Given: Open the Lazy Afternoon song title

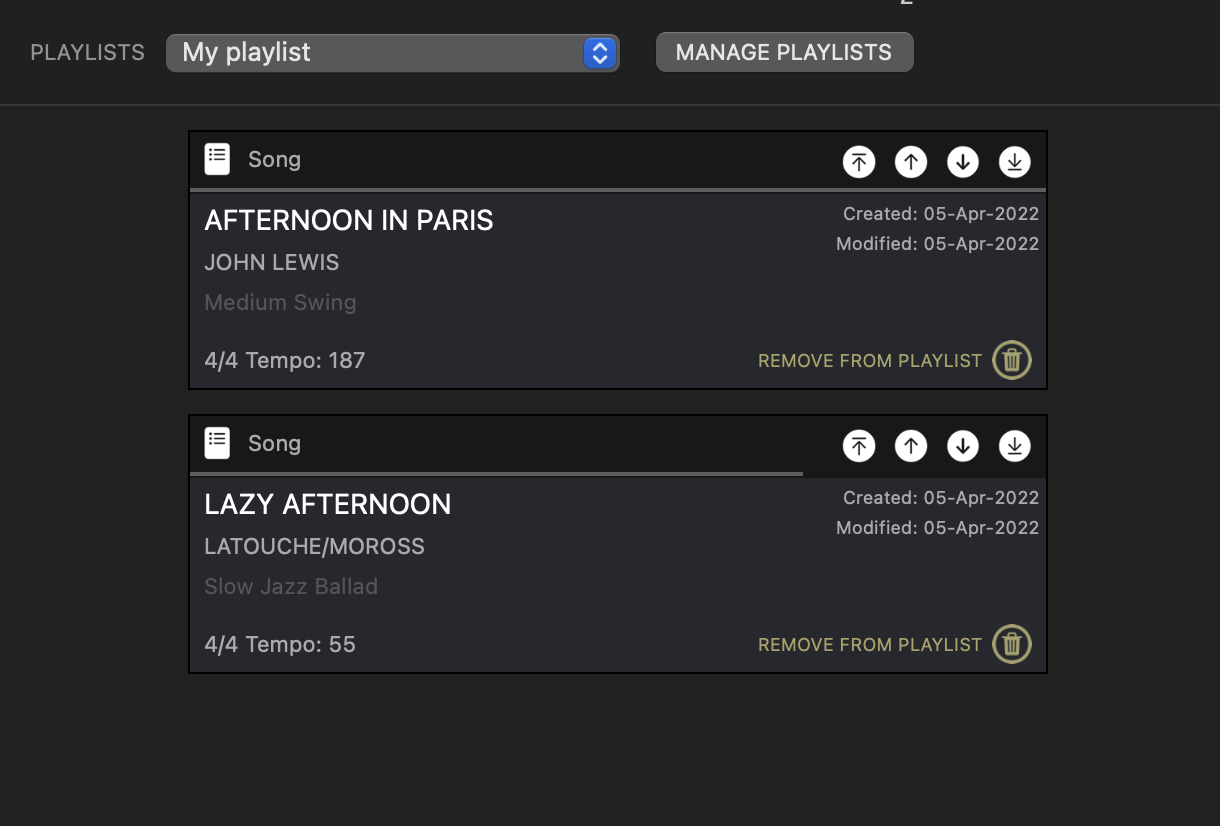Looking at the screenshot, I should [x=328, y=504].
